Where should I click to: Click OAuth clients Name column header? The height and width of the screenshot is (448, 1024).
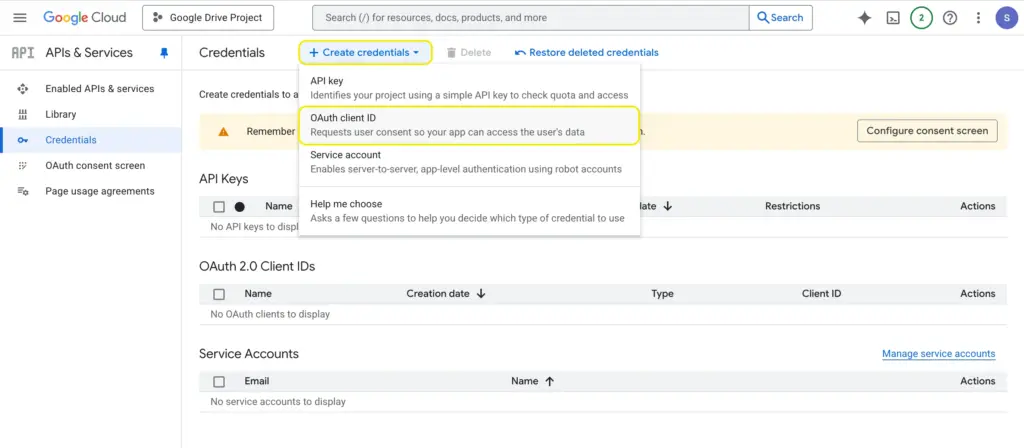pyautogui.click(x=258, y=293)
